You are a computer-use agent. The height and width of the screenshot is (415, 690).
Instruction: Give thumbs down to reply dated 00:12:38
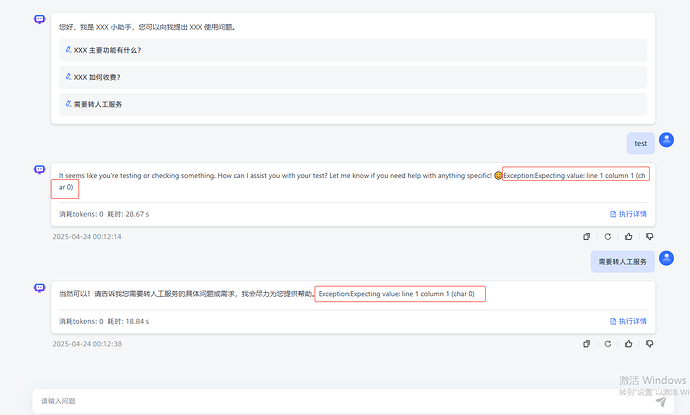pos(650,344)
